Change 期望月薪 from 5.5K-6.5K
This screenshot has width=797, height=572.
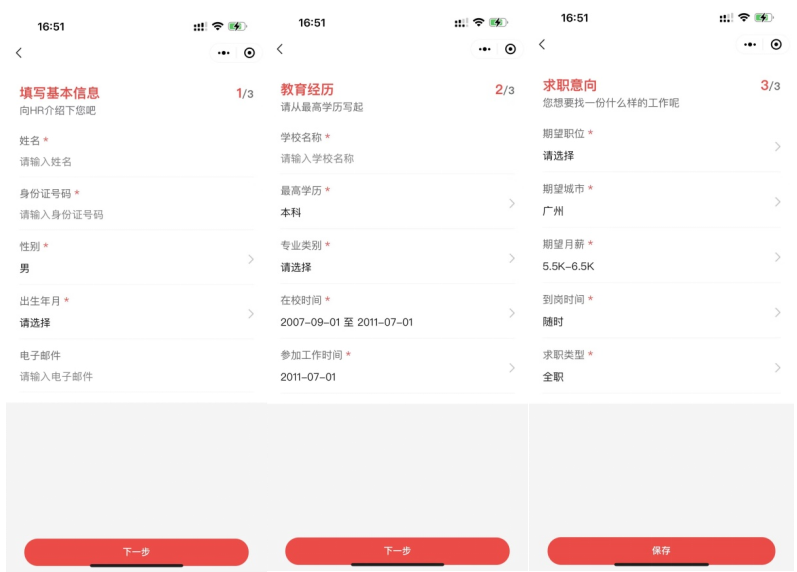coord(660,257)
